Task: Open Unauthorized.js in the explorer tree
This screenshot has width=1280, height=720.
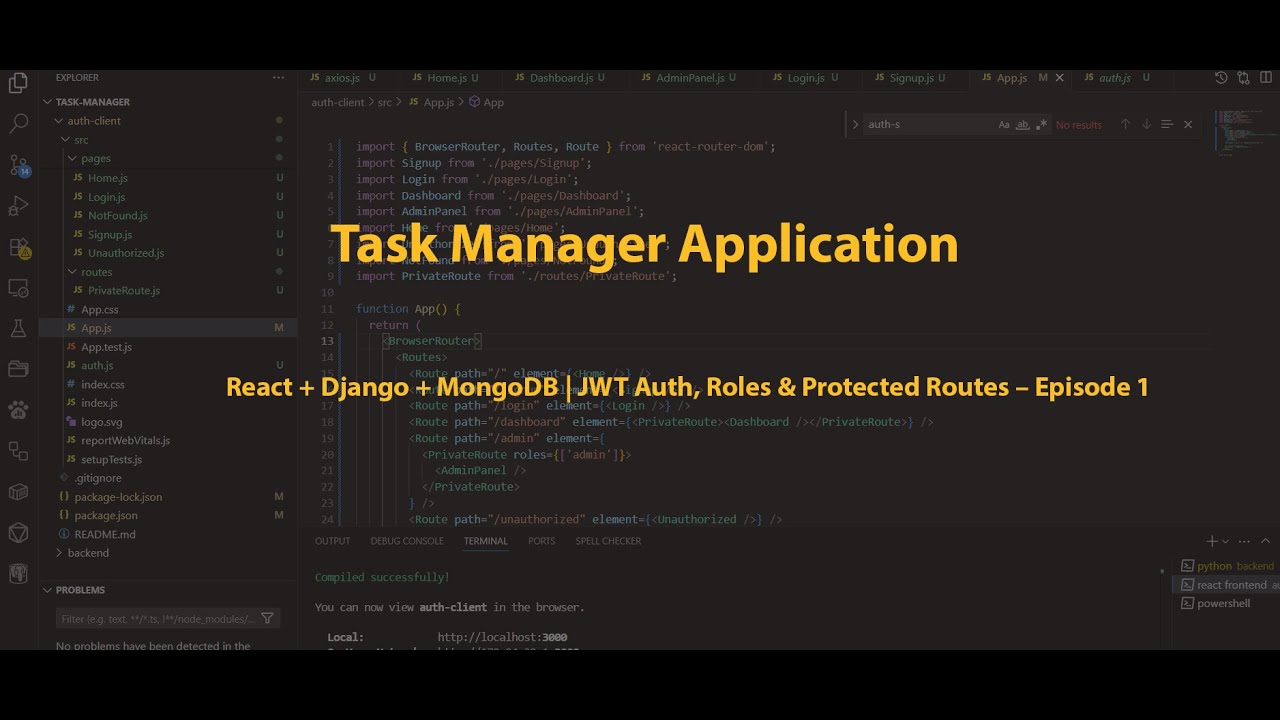Action: pos(126,253)
